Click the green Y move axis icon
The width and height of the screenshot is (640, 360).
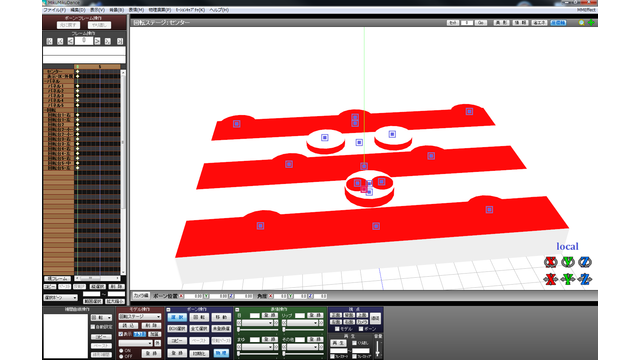(x=568, y=279)
